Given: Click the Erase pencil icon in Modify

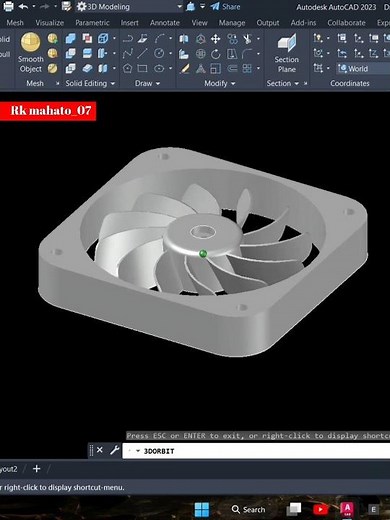Looking at the screenshot, I should tap(184, 68).
